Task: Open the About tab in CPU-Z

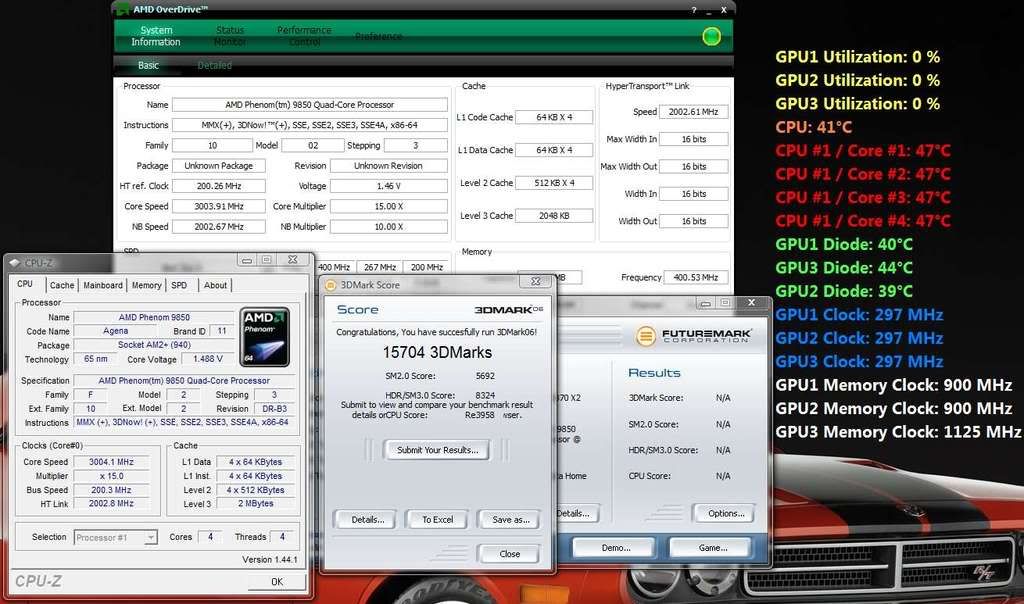Action: [215, 285]
